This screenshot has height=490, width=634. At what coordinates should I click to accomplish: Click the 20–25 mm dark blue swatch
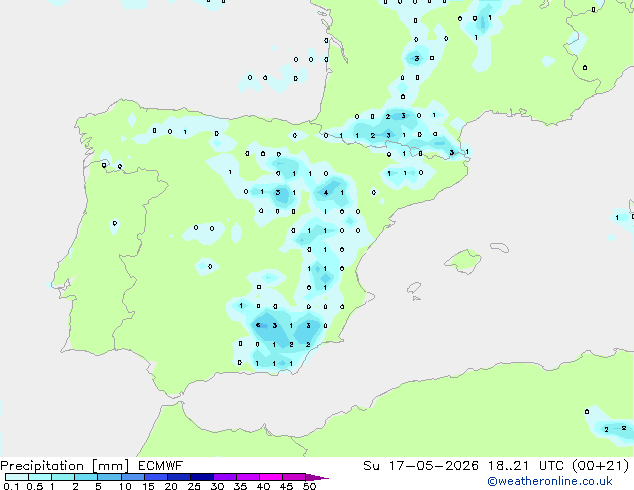tap(178, 477)
